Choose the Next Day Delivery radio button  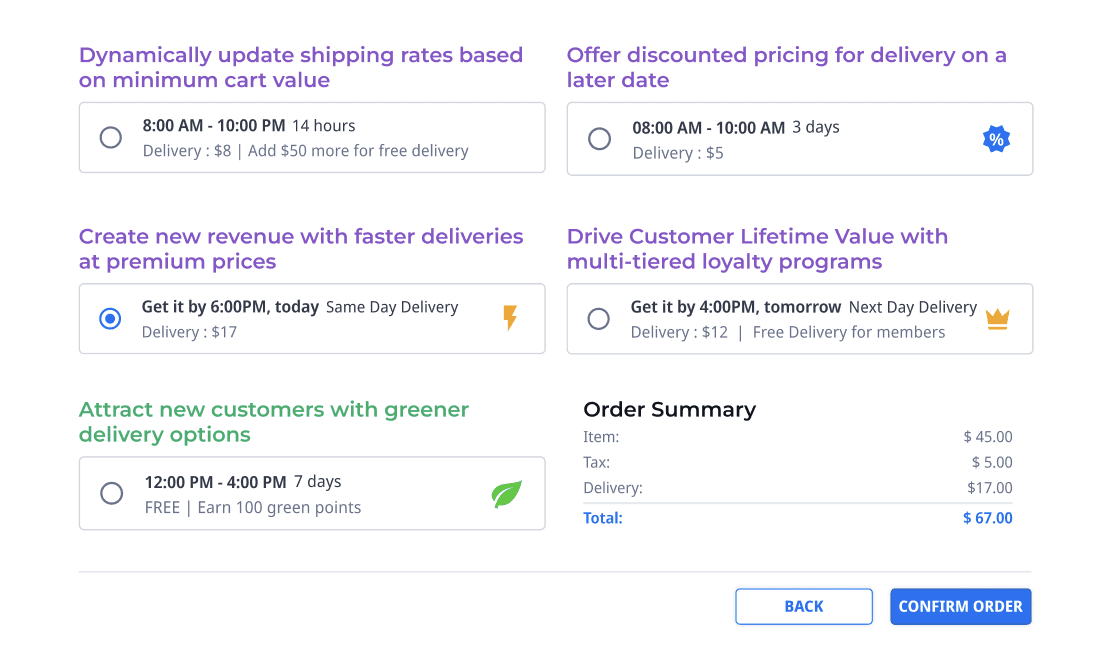click(x=598, y=319)
